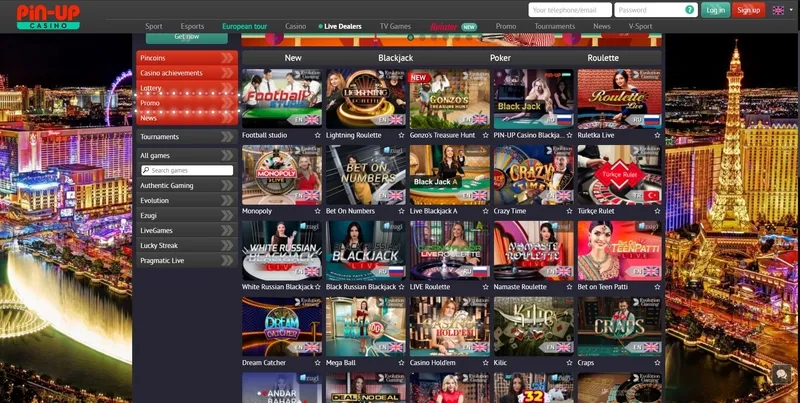Screen dimensions: 800x403
Task: Open Lottery sidebar link
Action: tap(151, 88)
